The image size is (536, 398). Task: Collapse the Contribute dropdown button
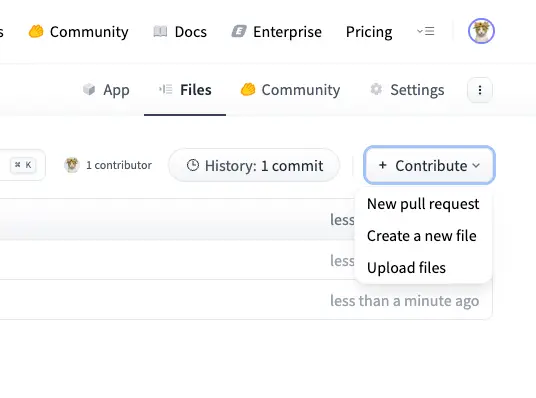430,165
